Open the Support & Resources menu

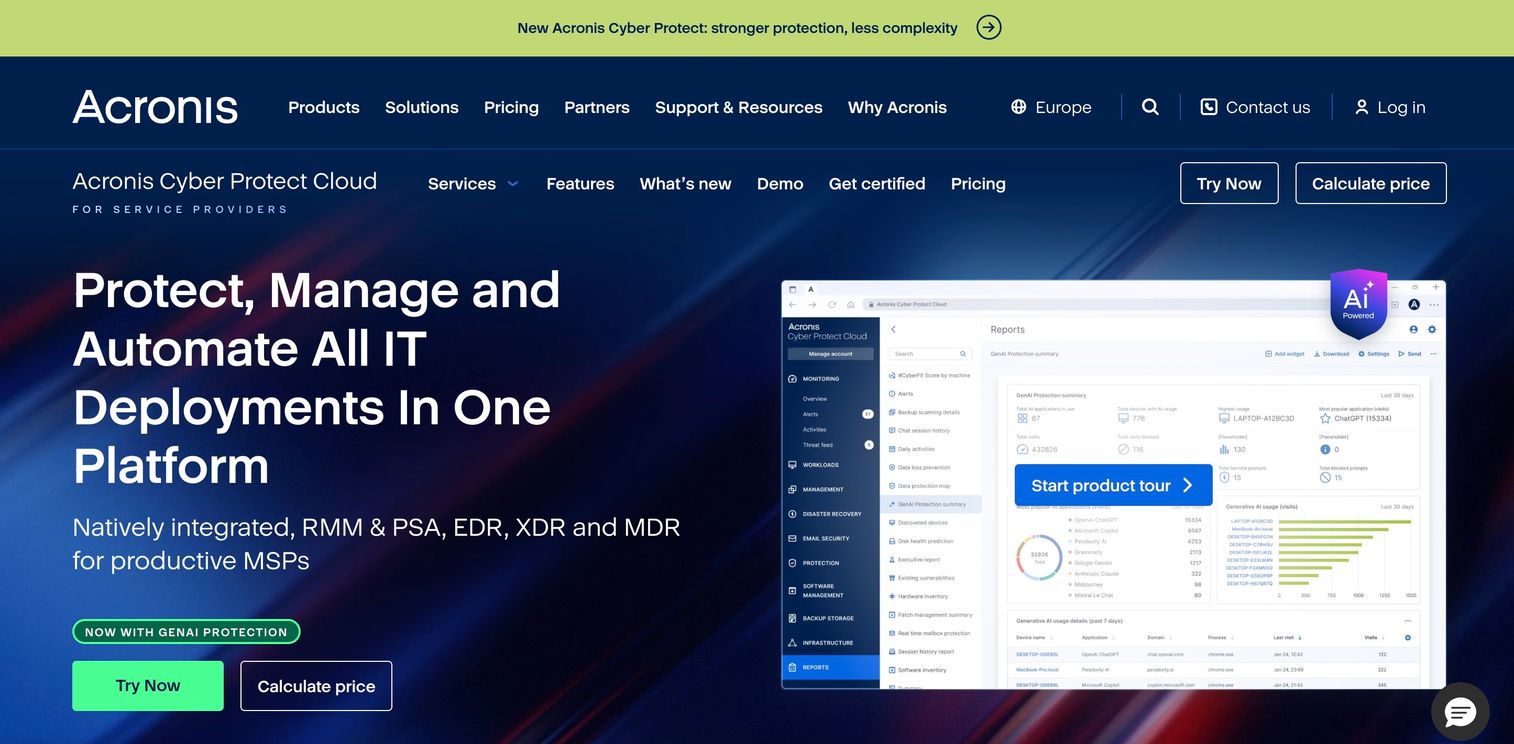739,107
